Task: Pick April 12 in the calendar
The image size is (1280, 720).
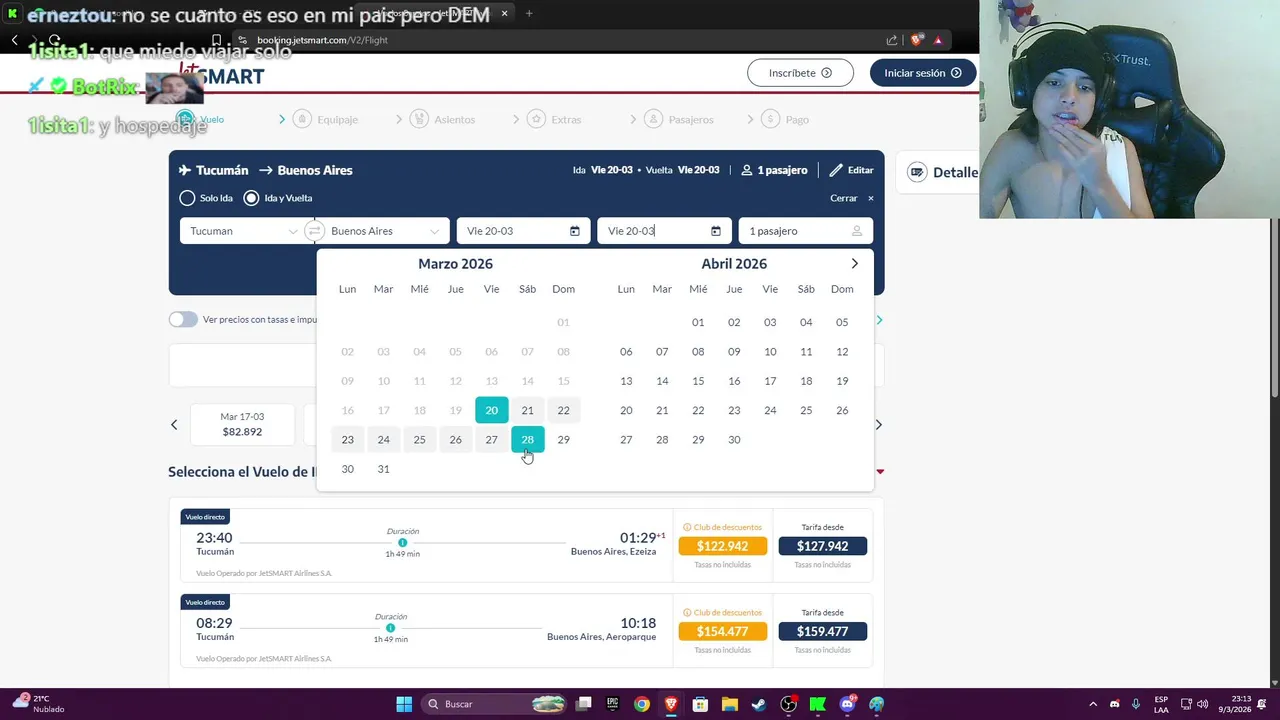Action: click(x=842, y=352)
